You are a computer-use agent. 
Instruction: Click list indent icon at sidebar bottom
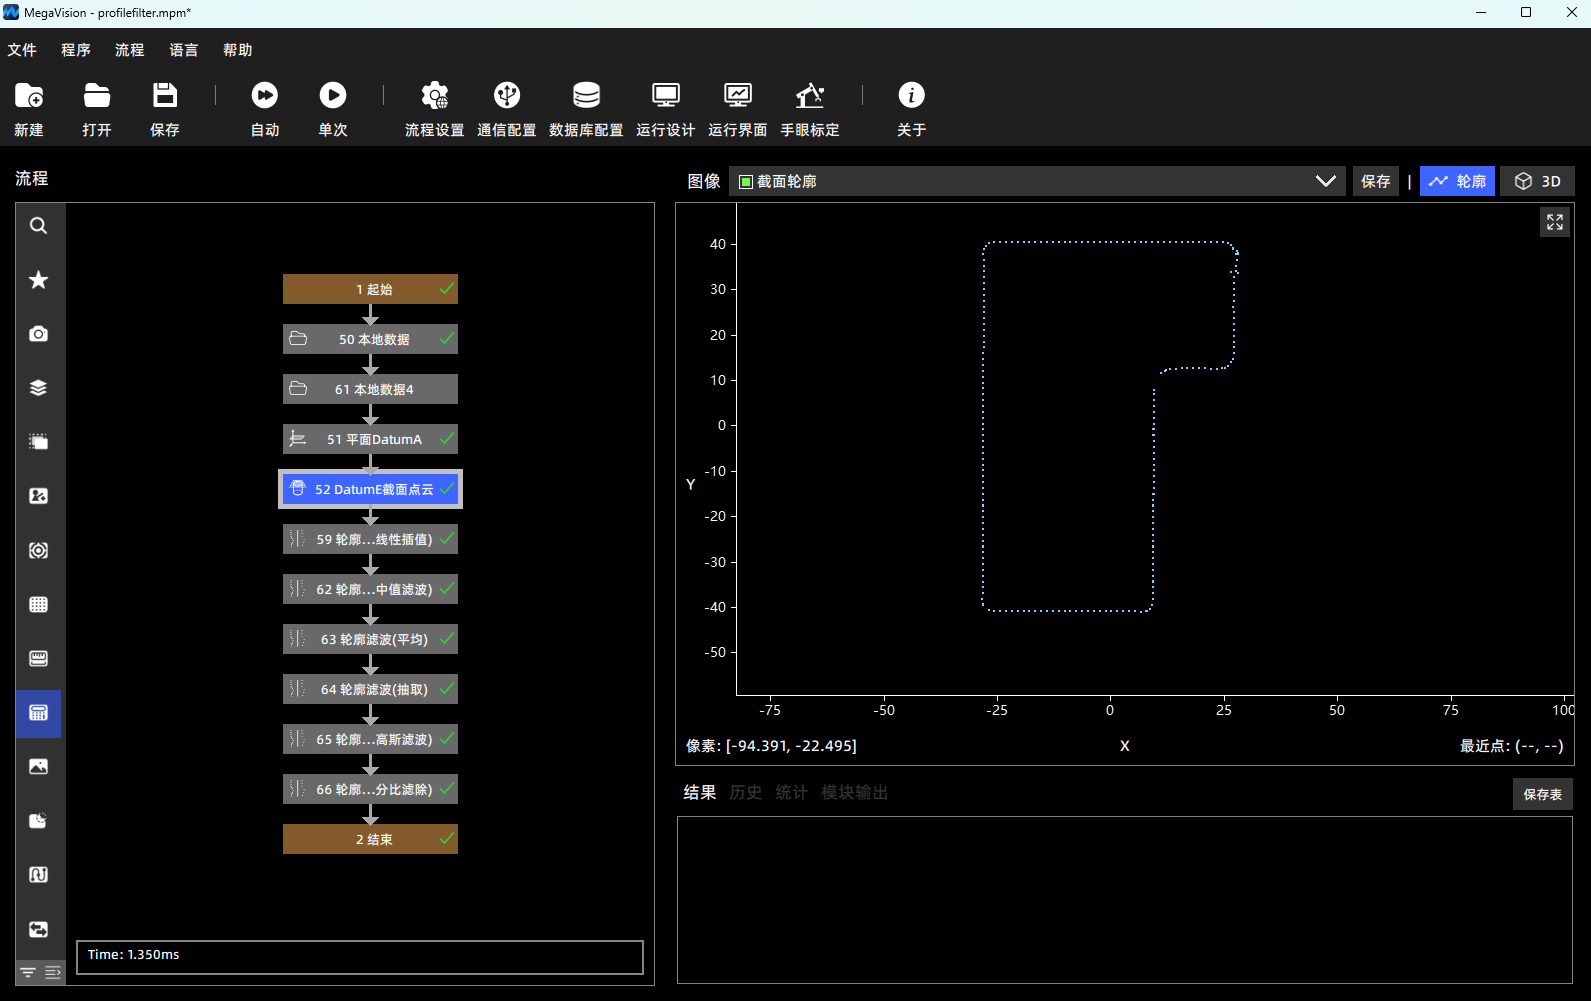[x=53, y=973]
